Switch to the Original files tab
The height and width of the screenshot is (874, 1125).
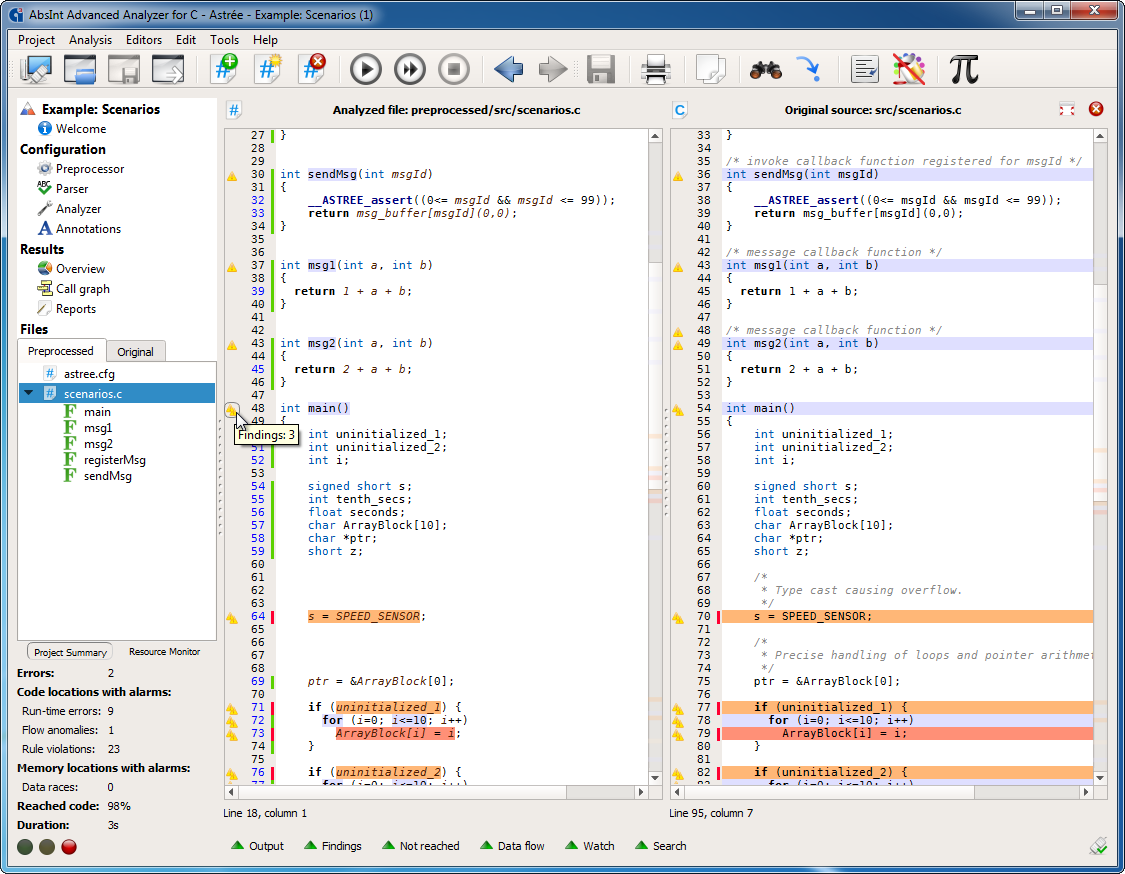pos(136,352)
